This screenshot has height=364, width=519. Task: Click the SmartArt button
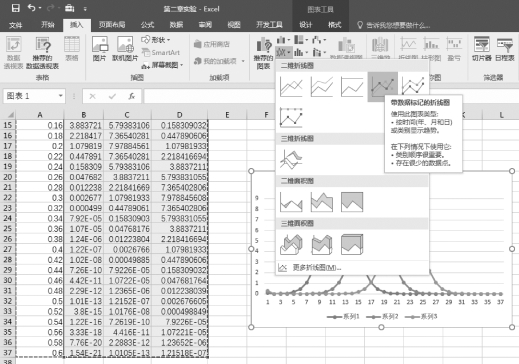(x=161, y=53)
